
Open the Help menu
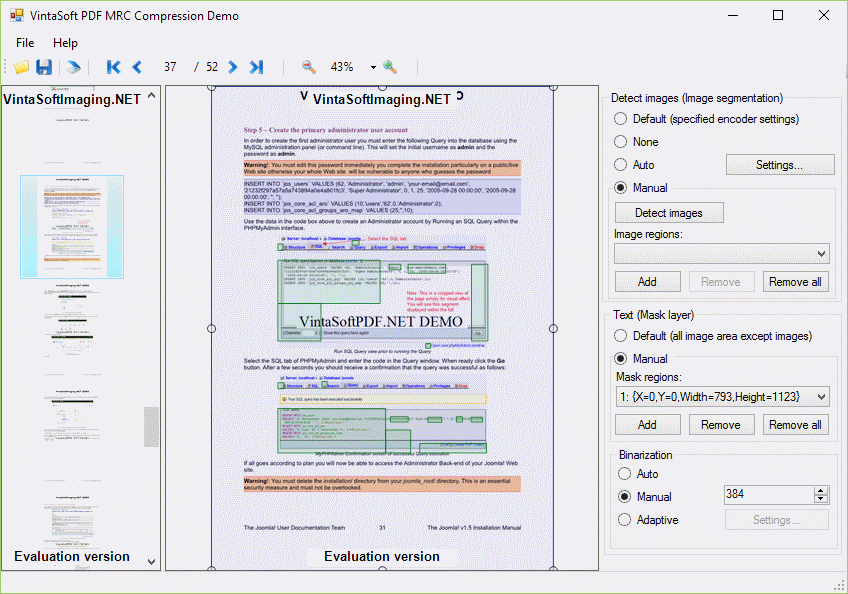tap(65, 43)
